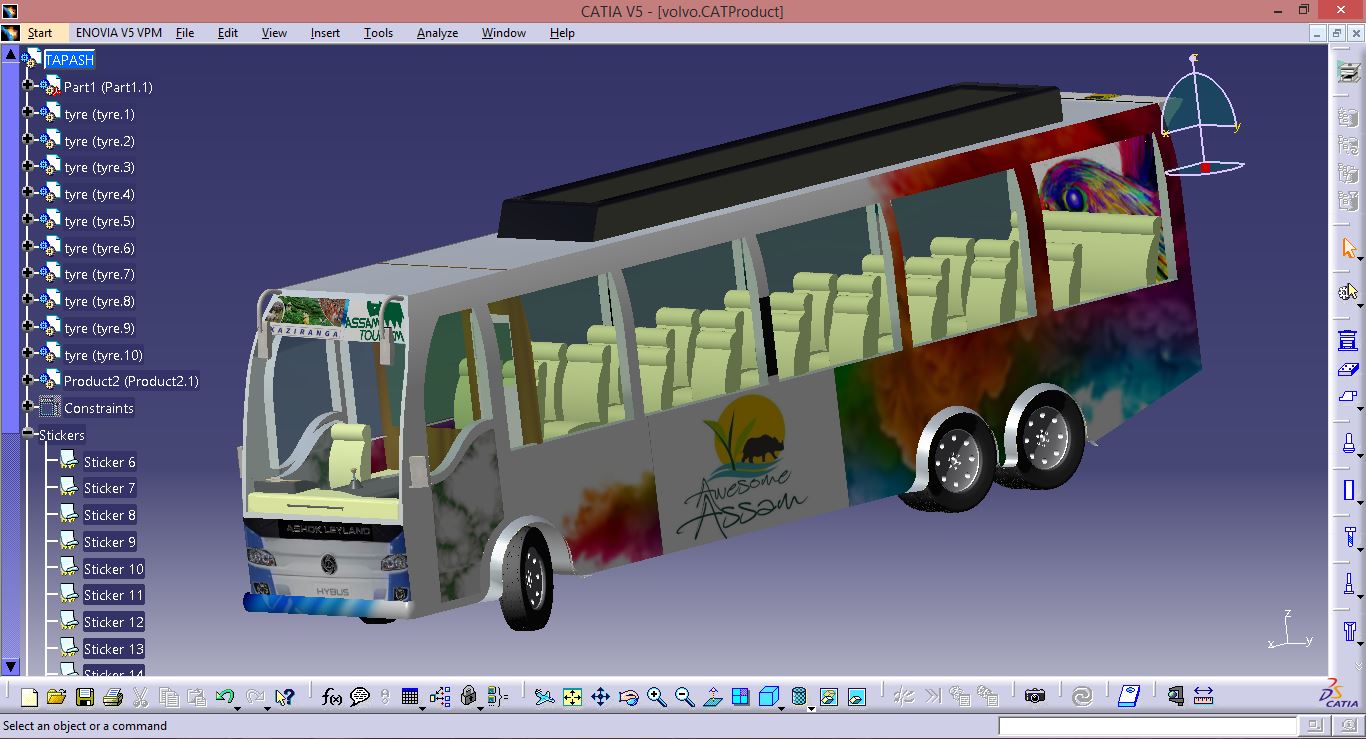Click the Start icon at top-left

tap(10, 33)
